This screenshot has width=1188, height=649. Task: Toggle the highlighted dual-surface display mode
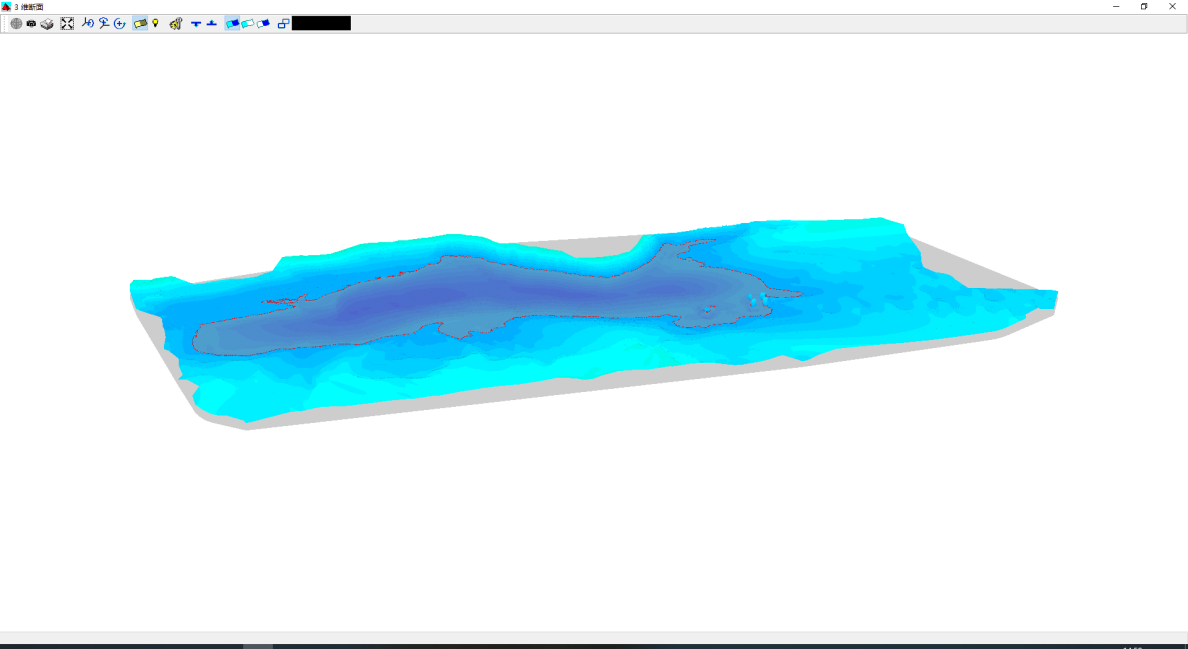coord(230,23)
